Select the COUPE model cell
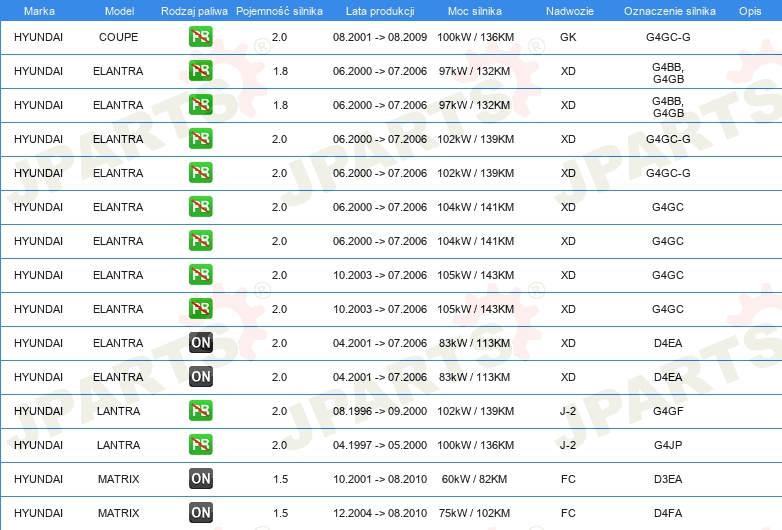 pos(118,37)
